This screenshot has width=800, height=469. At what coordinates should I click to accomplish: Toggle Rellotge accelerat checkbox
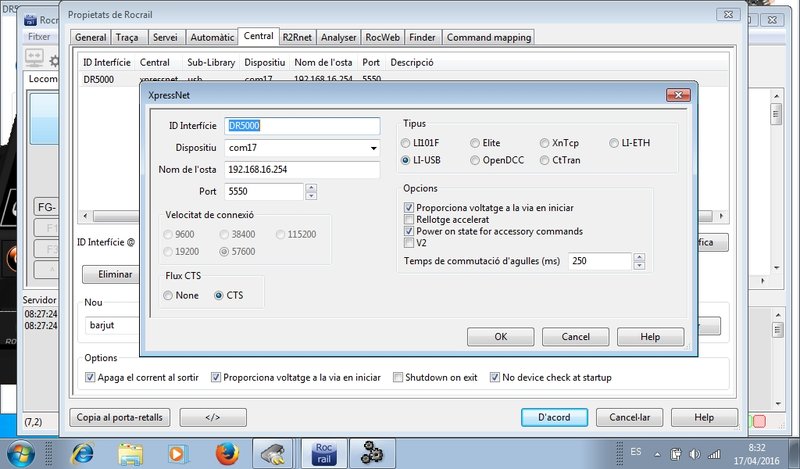[x=409, y=219]
